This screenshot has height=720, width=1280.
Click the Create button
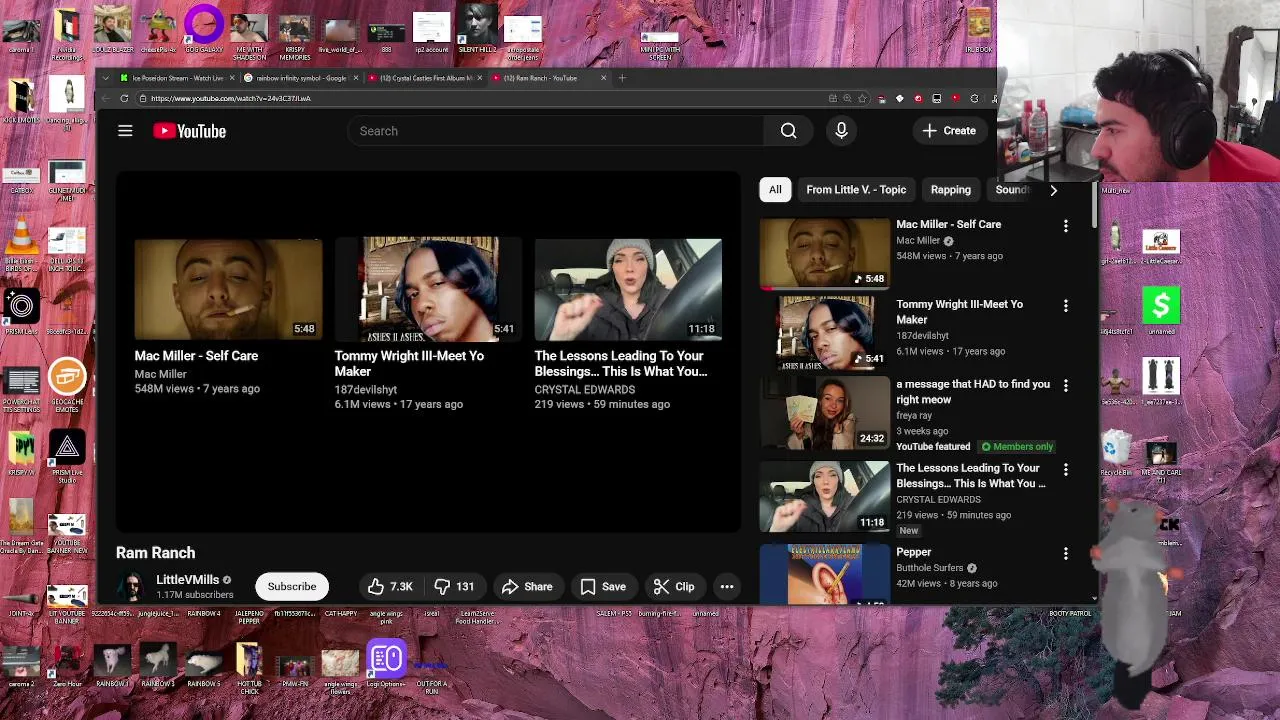949,131
